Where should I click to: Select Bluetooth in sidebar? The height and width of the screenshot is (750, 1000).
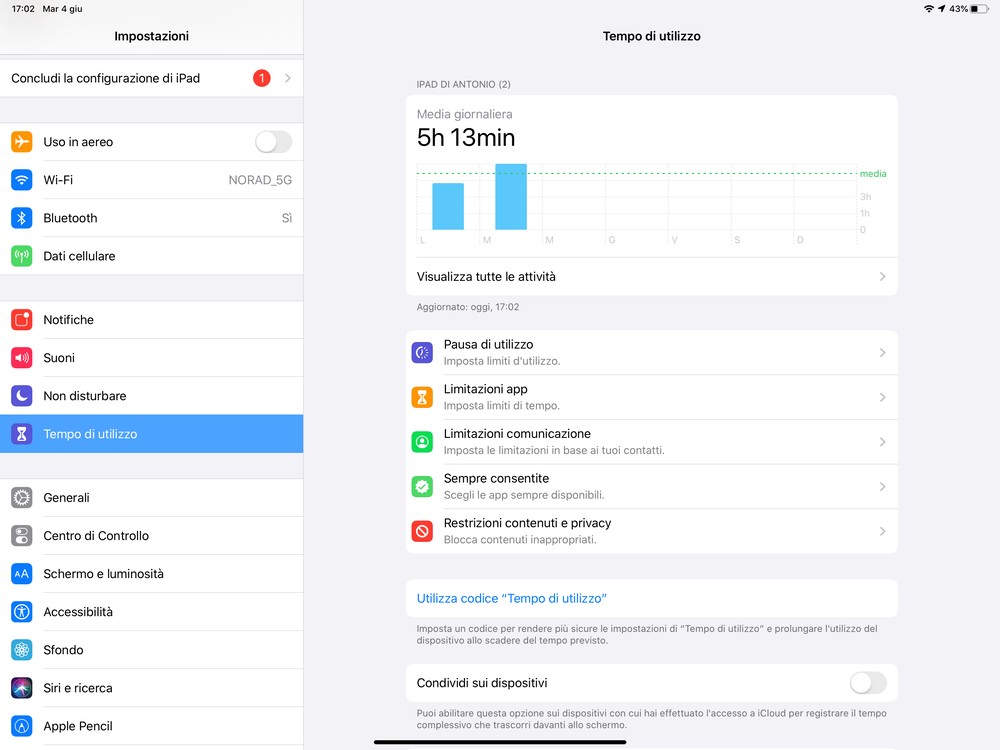pos(151,218)
